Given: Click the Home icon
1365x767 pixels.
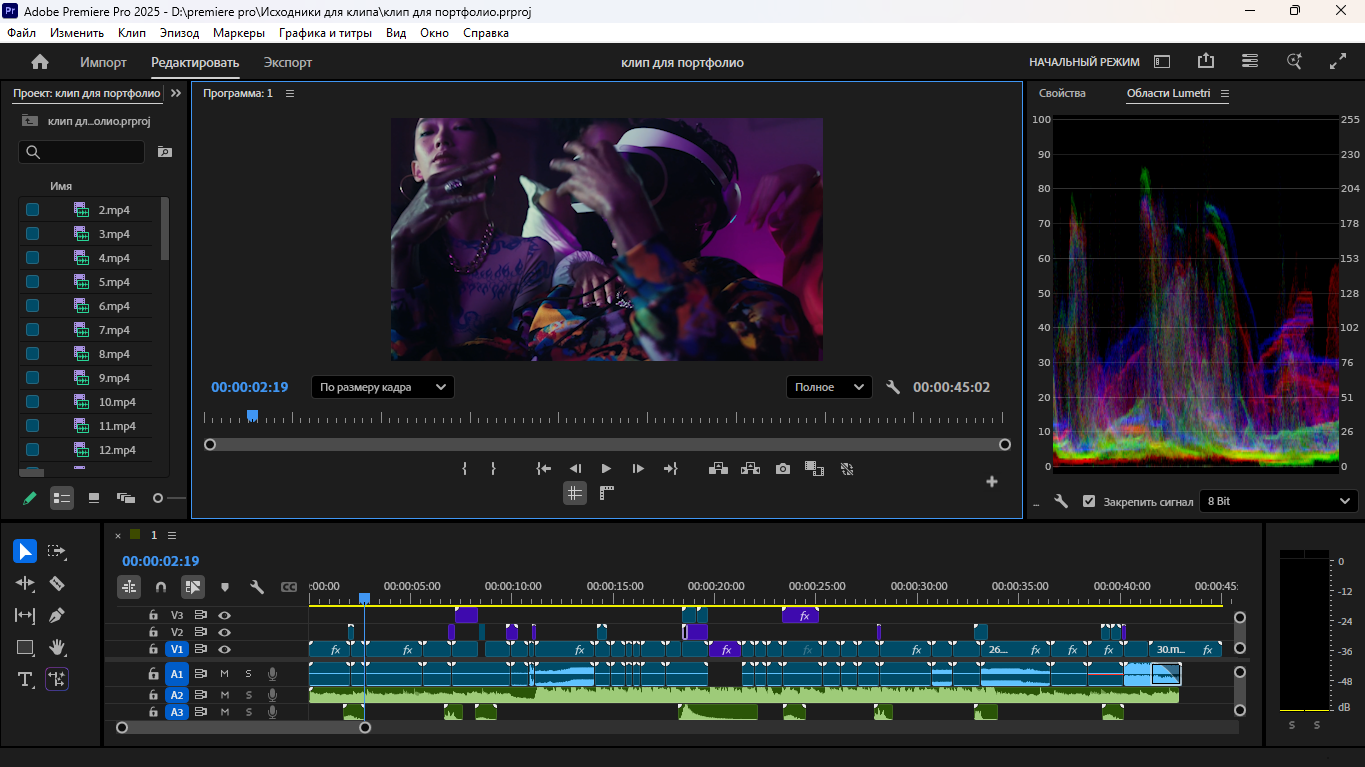Looking at the screenshot, I should pos(40,62).
